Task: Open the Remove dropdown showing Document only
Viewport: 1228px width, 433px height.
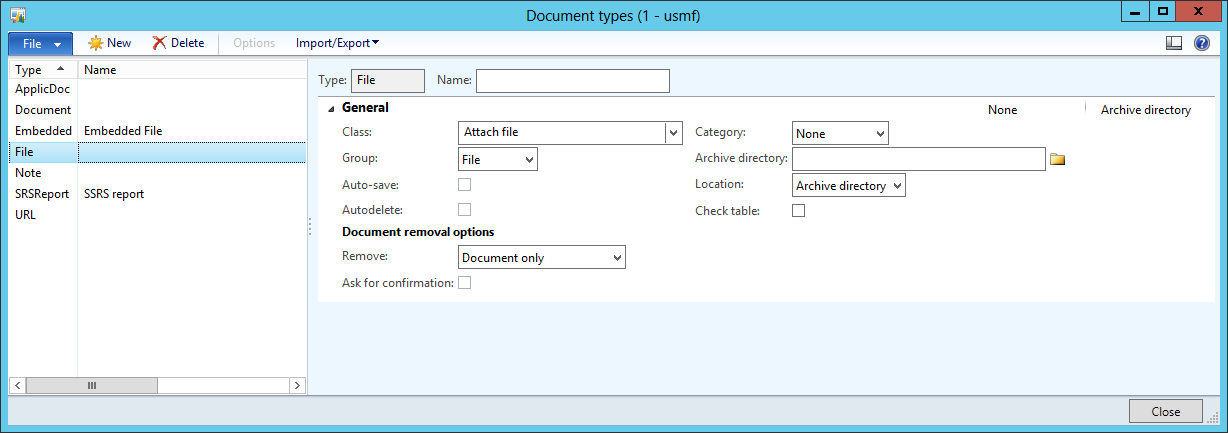Action: click(x=615, y=258)
